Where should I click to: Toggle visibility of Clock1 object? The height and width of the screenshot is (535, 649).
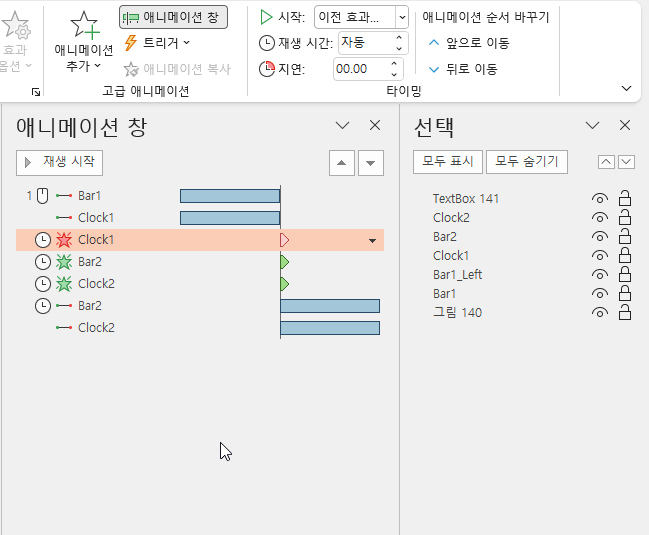(x=600, y=255)
